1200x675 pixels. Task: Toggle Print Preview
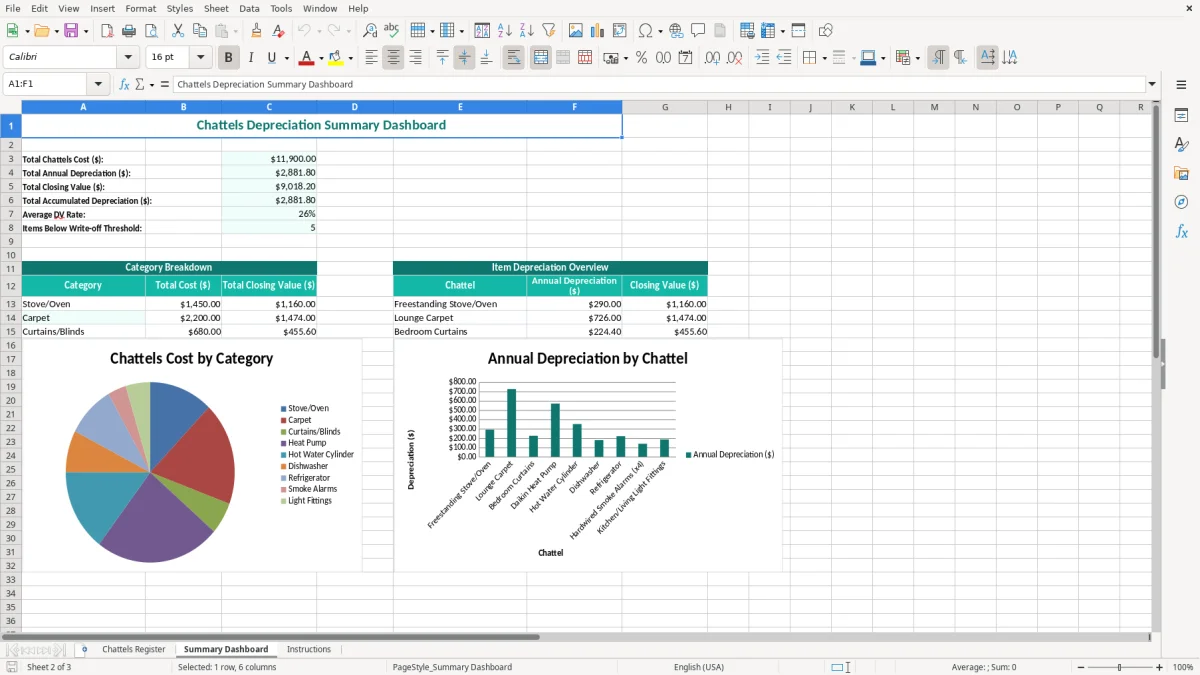tap(150, 31)
